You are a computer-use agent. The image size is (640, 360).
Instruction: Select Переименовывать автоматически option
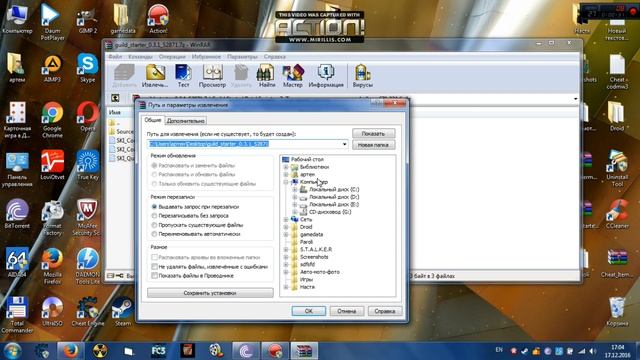pos(154,234)
